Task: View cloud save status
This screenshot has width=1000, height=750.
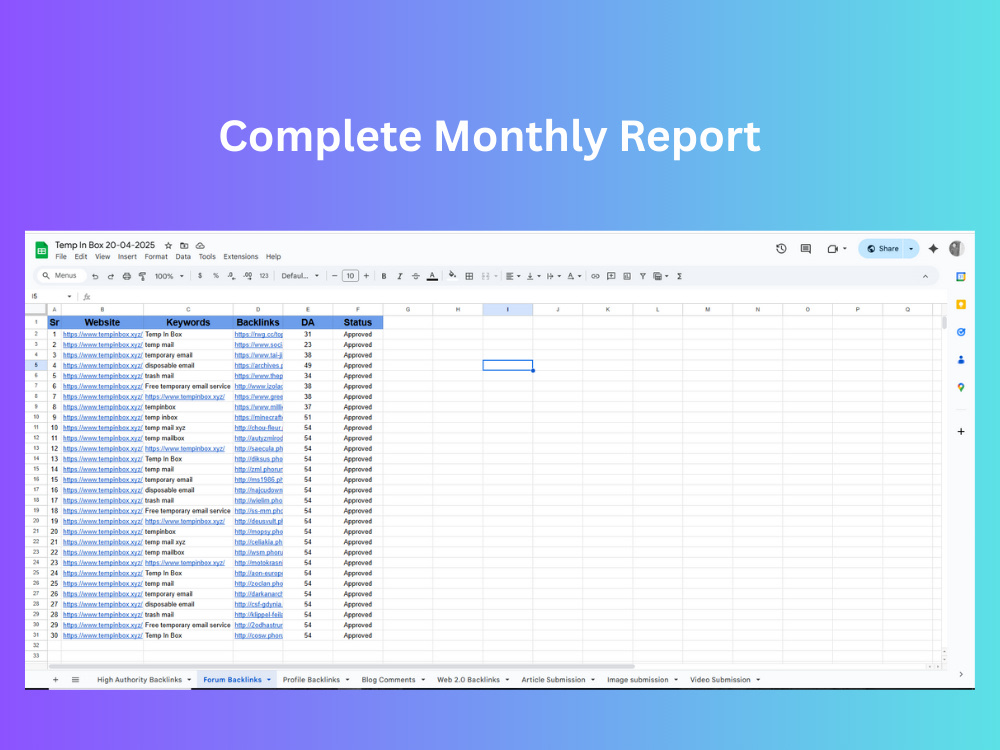Action: click(200, 246)
